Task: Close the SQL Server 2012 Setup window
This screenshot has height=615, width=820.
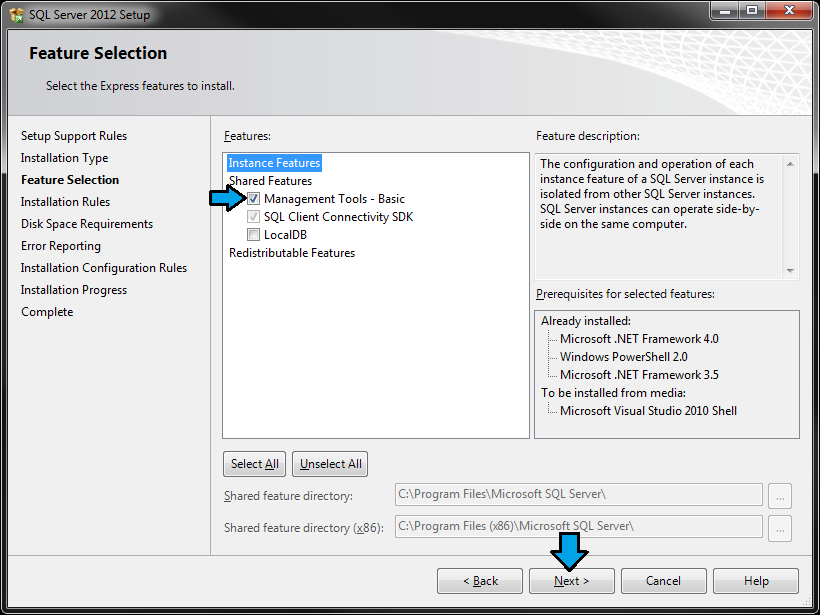Action: [789, 11]
